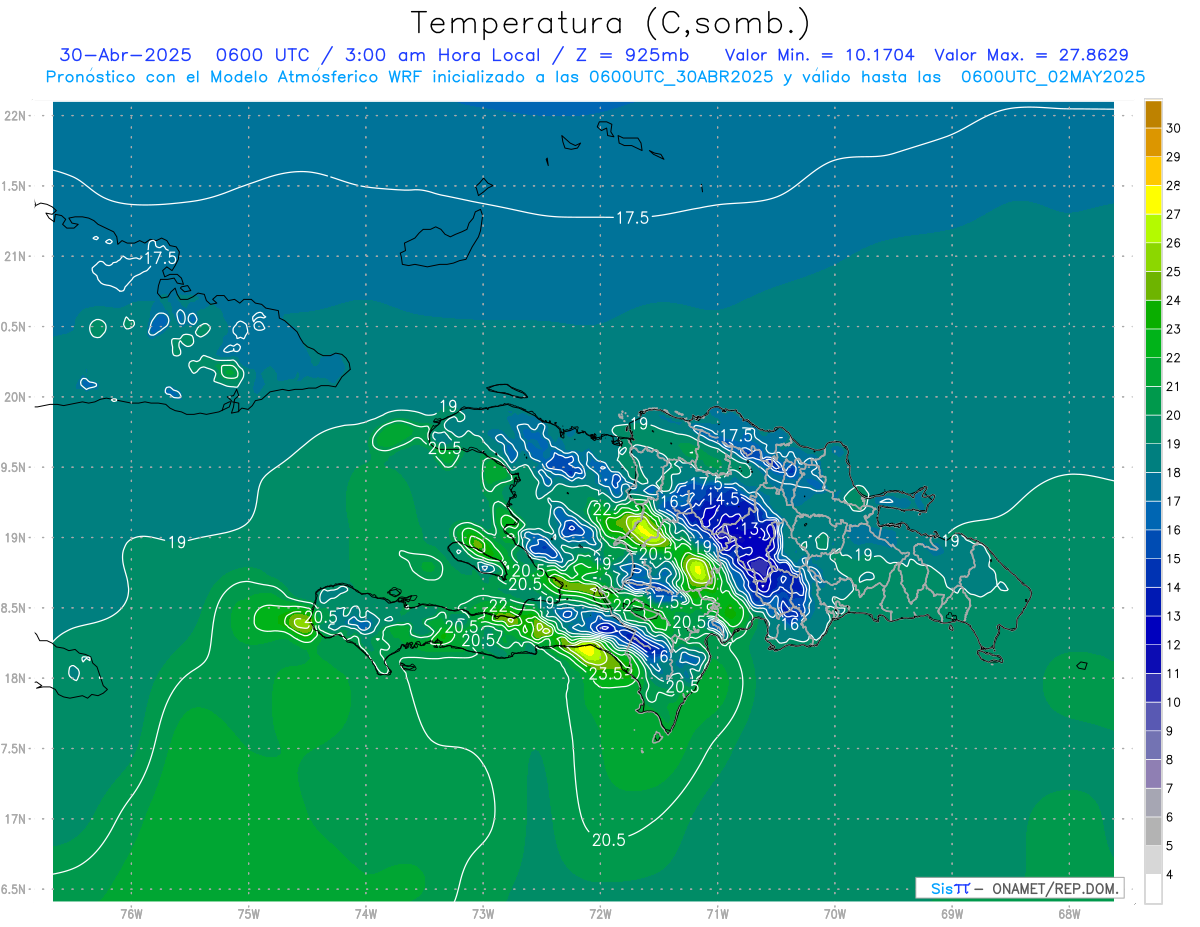Click the legend value 24
1200x927 pixels.
pyautogui.click(x=1174, y=300)
